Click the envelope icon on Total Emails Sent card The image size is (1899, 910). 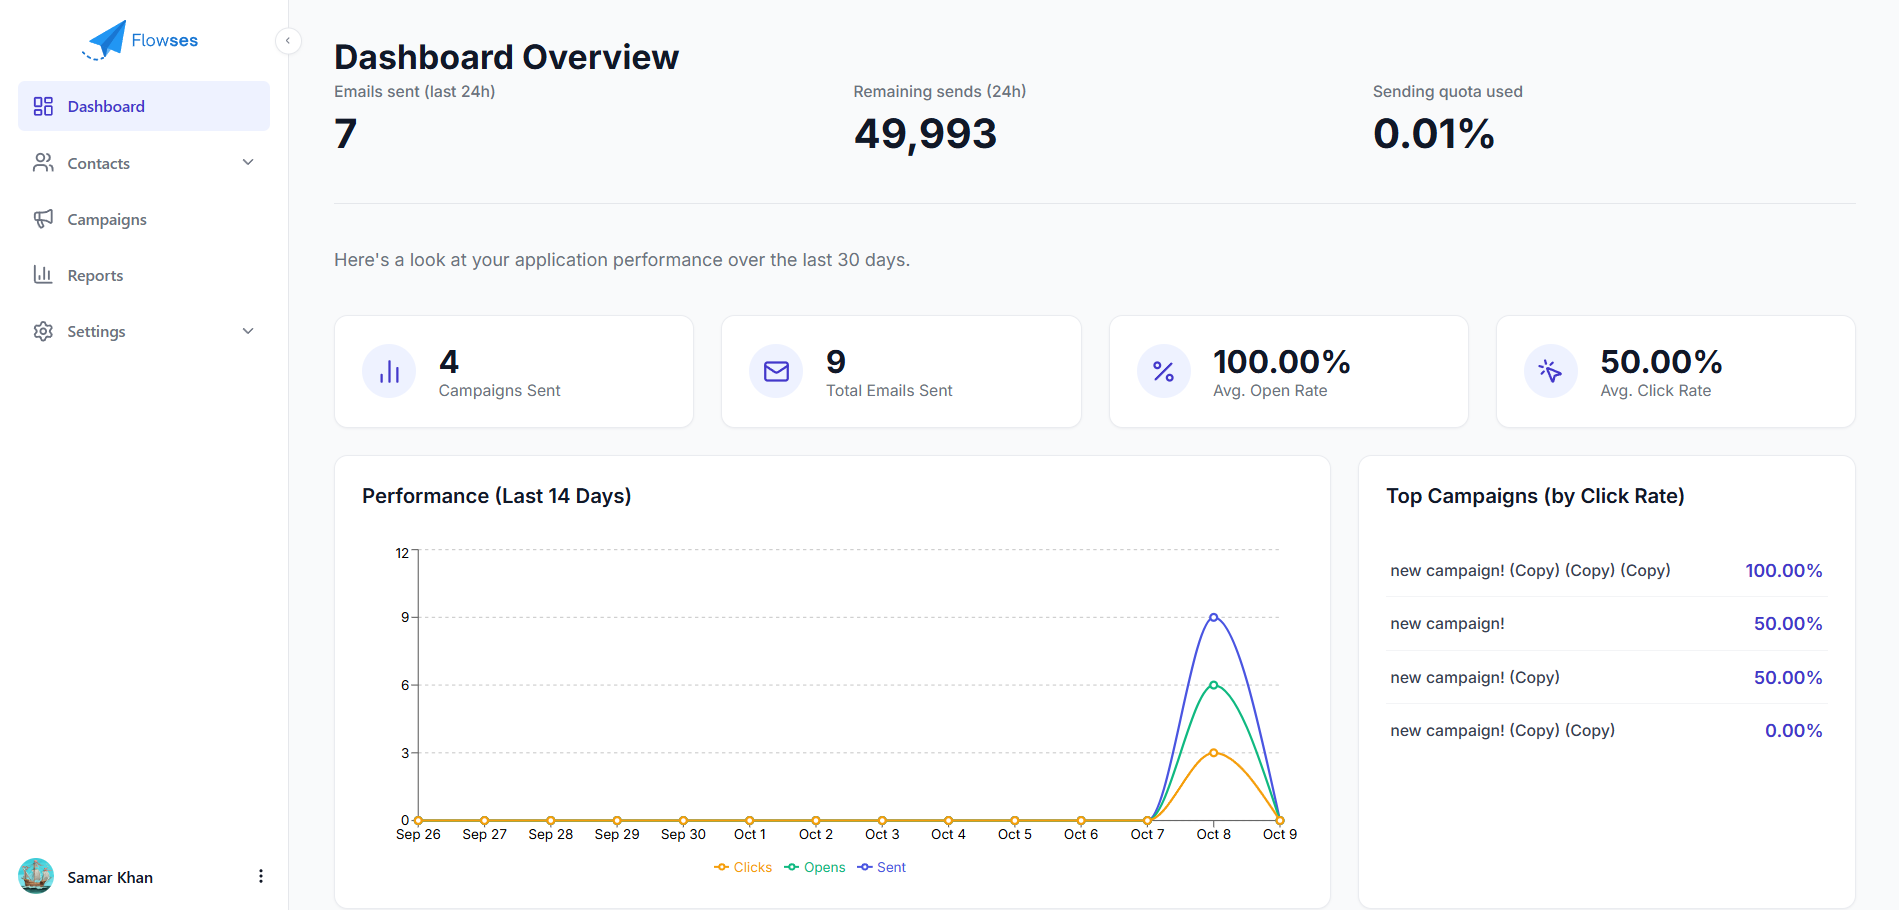pos(775,371)
